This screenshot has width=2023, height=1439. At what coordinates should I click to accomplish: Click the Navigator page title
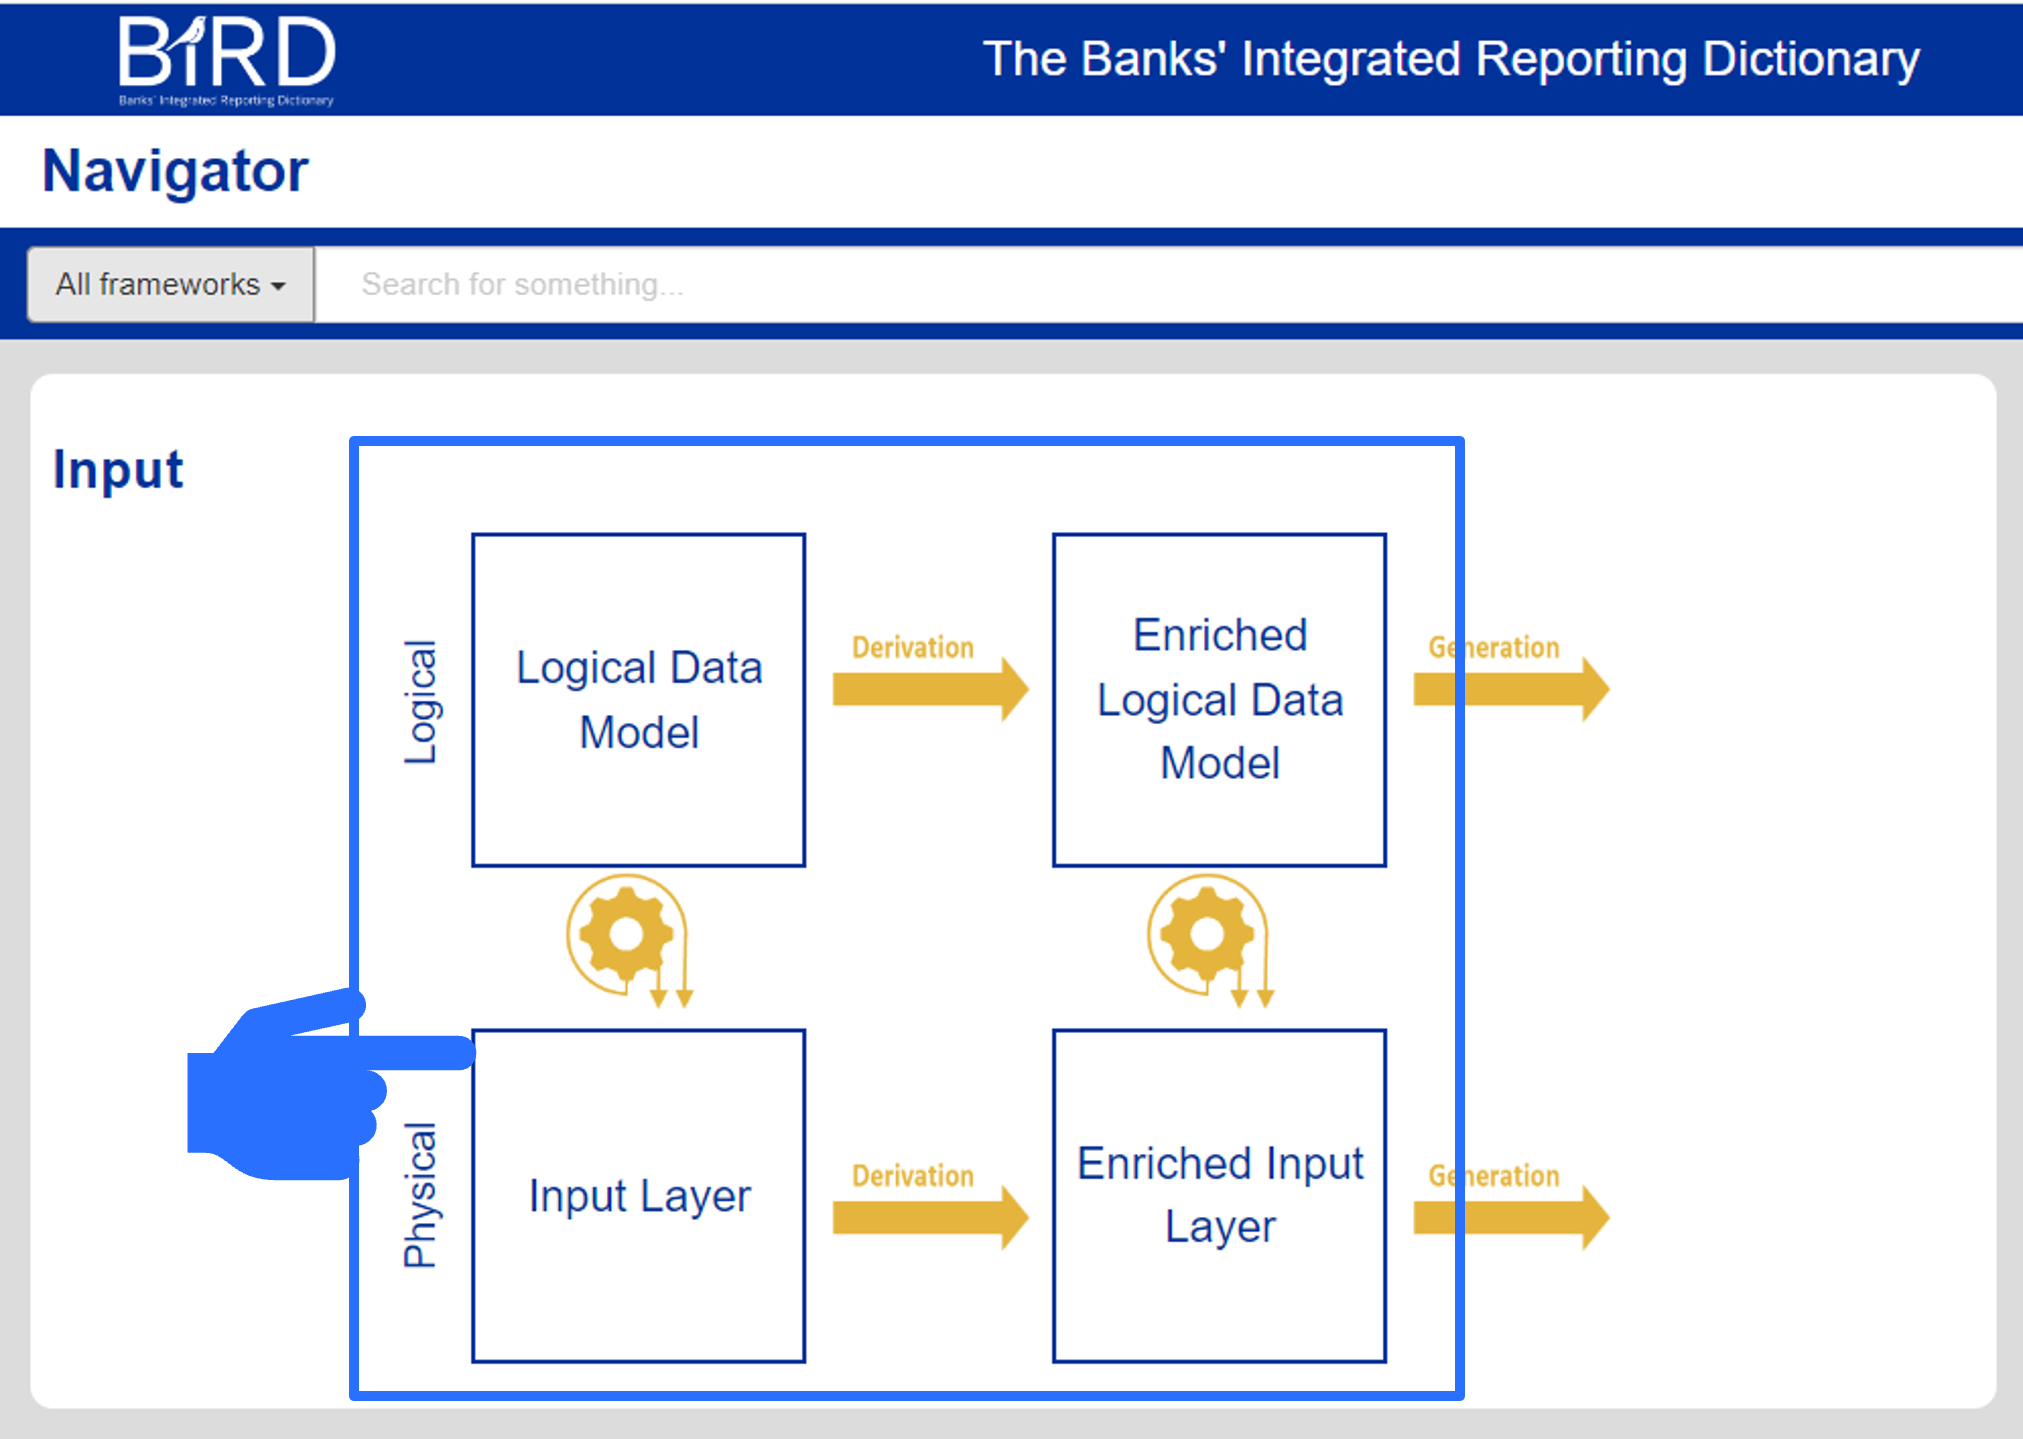point(175,170)
